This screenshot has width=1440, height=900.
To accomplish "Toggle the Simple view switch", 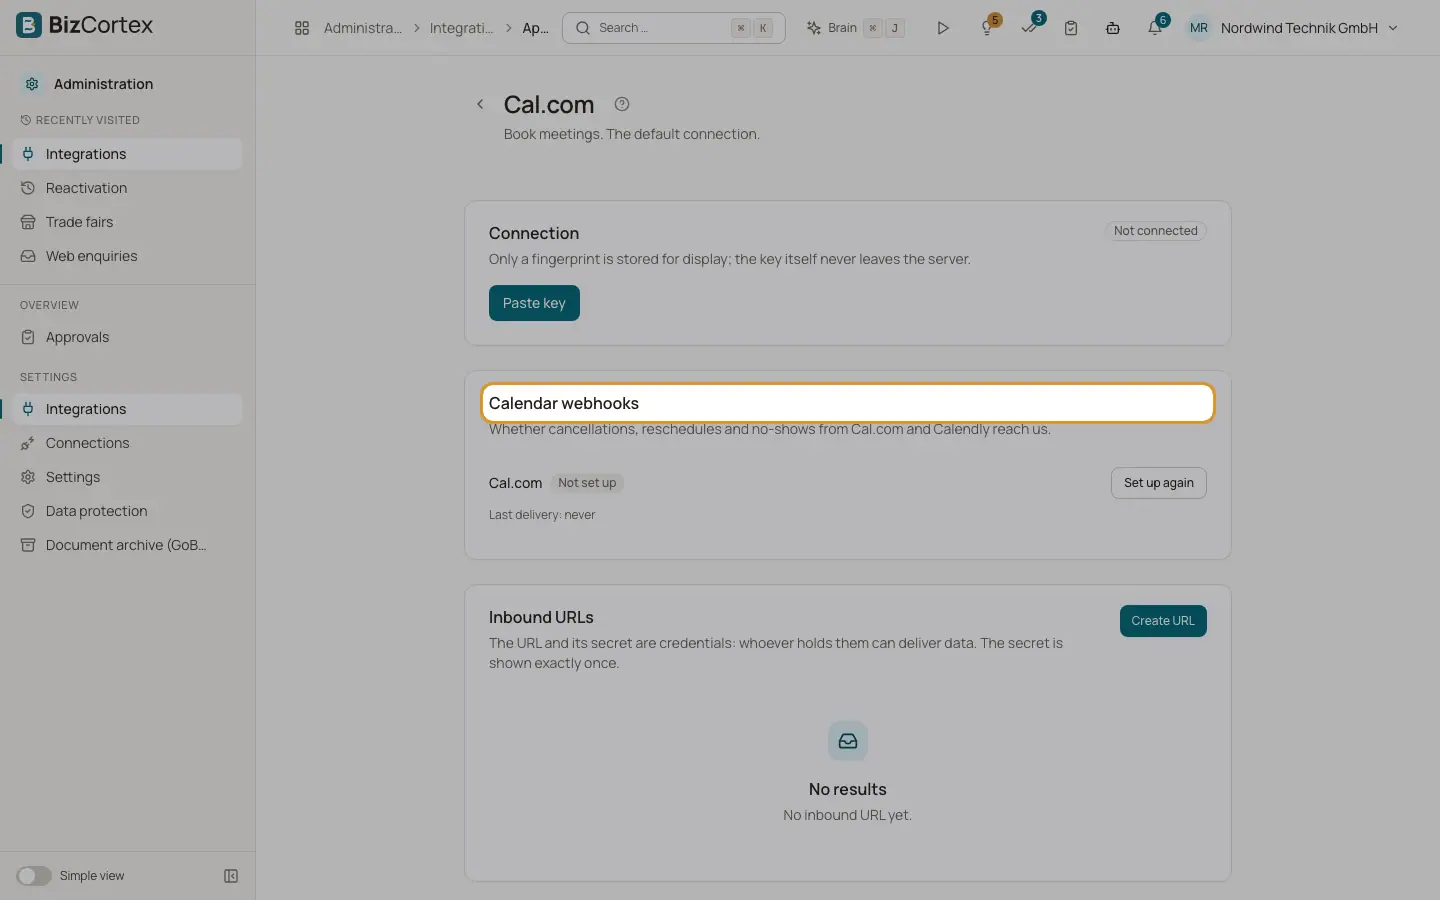I will (33, 876).
